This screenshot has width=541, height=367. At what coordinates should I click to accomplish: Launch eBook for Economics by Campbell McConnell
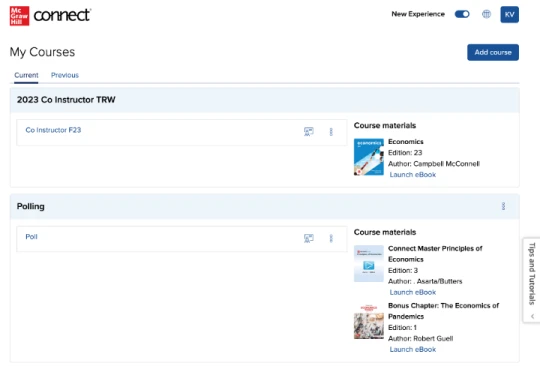413,175
